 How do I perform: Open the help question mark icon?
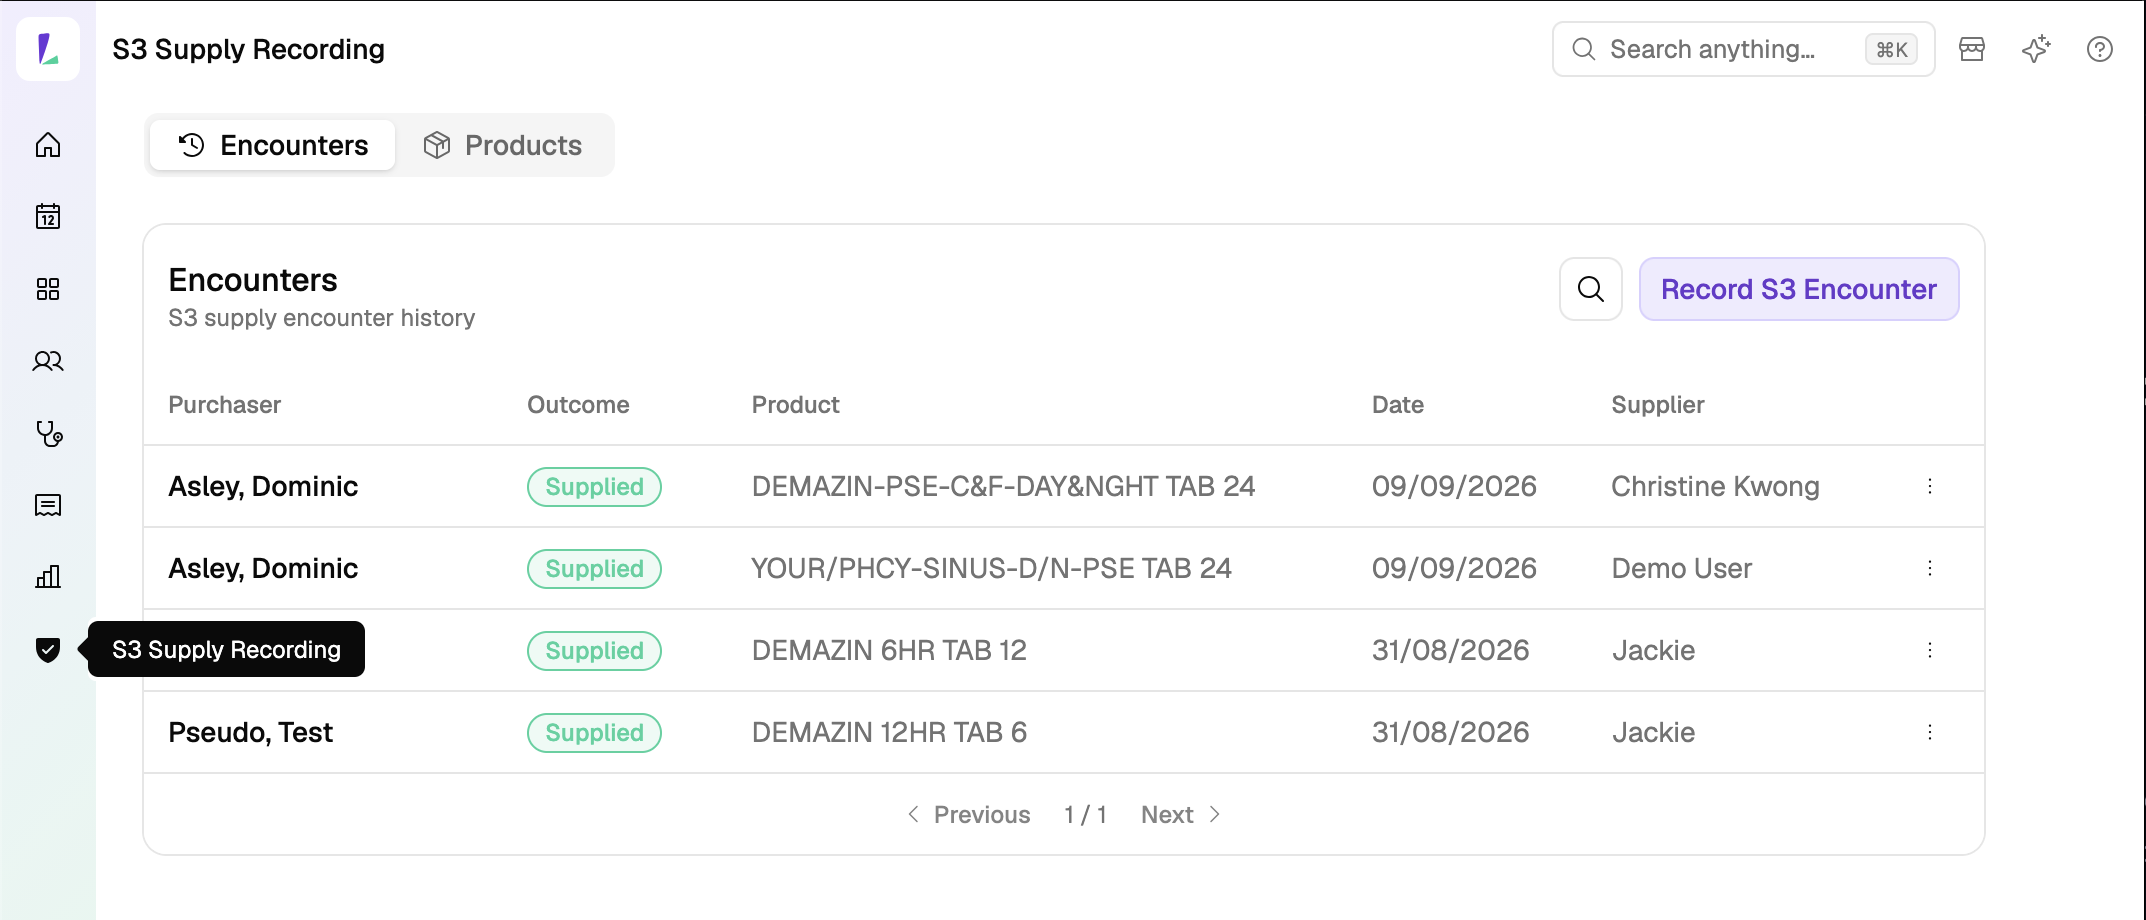pyautogui.click(x=2100, y=49)
